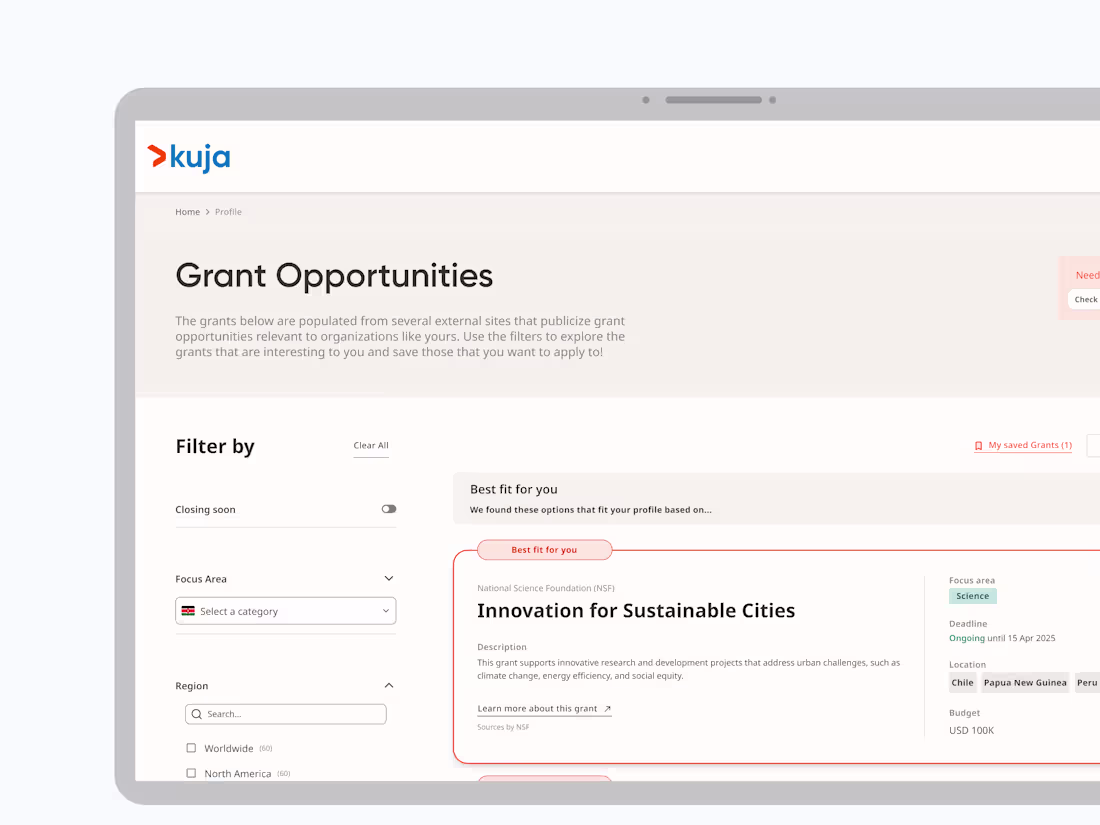This screenshot has width=1100, height=825.
Task: Check the North America region checkbox
Action: tap(190, 772)
